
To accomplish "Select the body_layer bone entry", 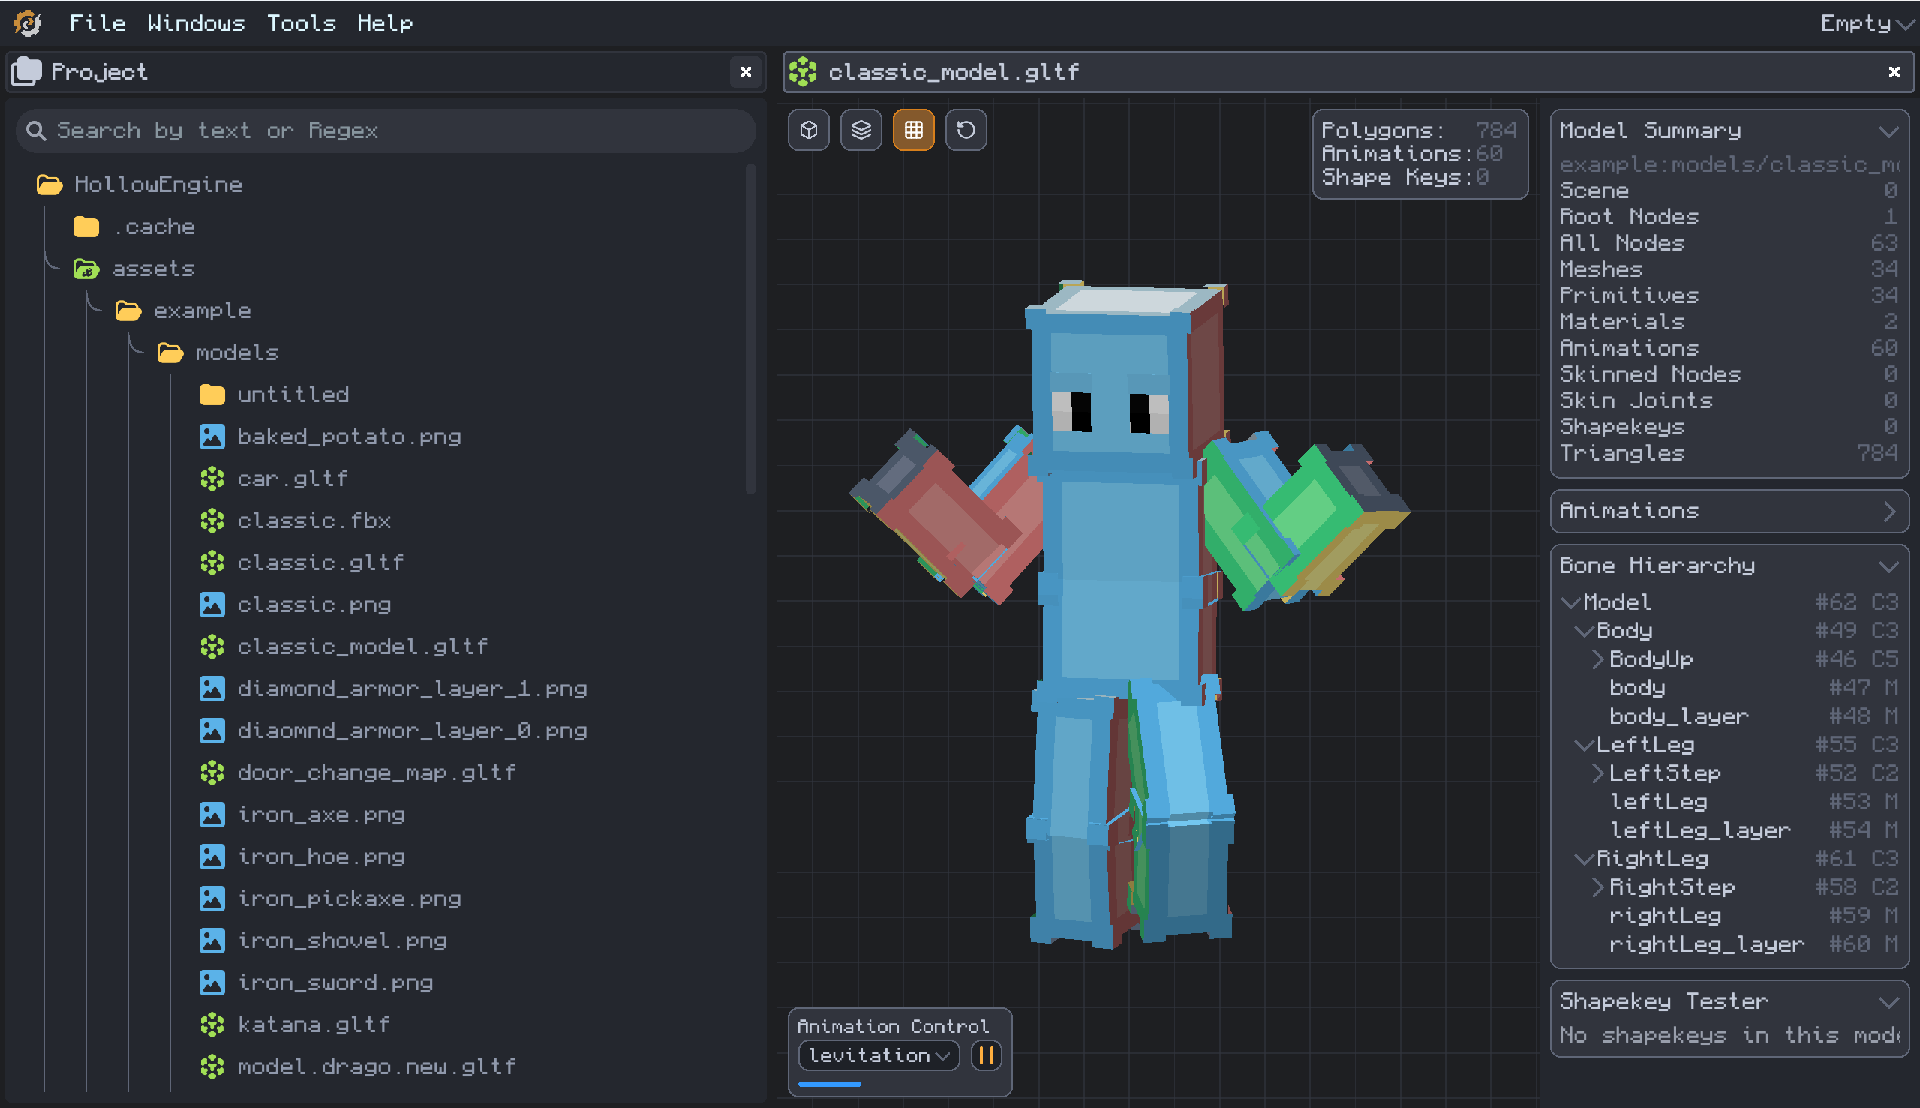I will [1679, 716].
